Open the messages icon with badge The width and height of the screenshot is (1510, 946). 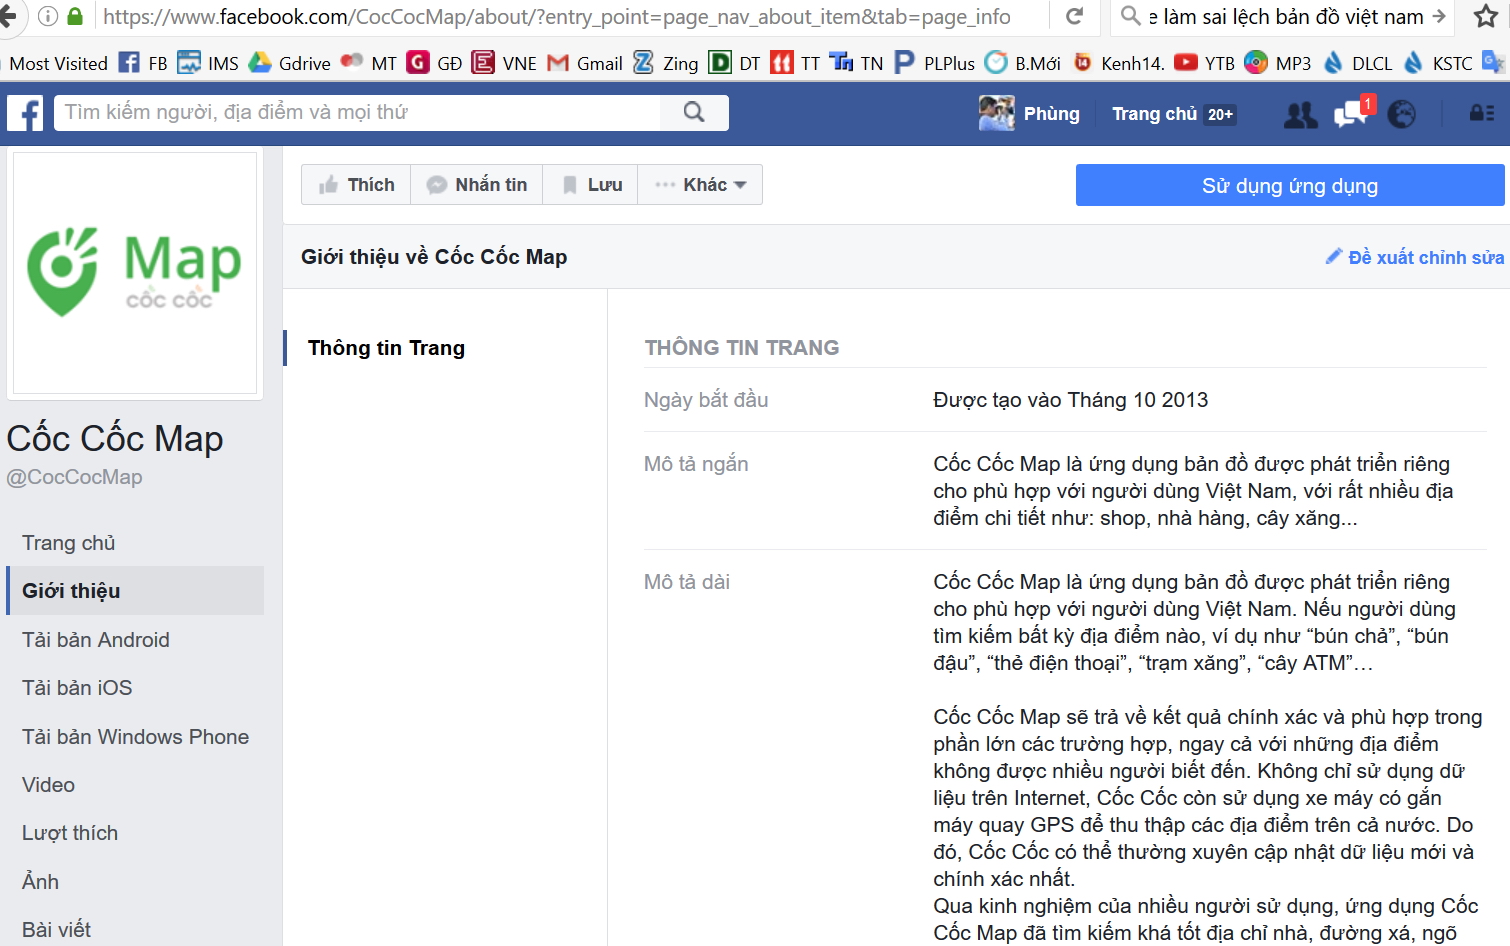1351,114
